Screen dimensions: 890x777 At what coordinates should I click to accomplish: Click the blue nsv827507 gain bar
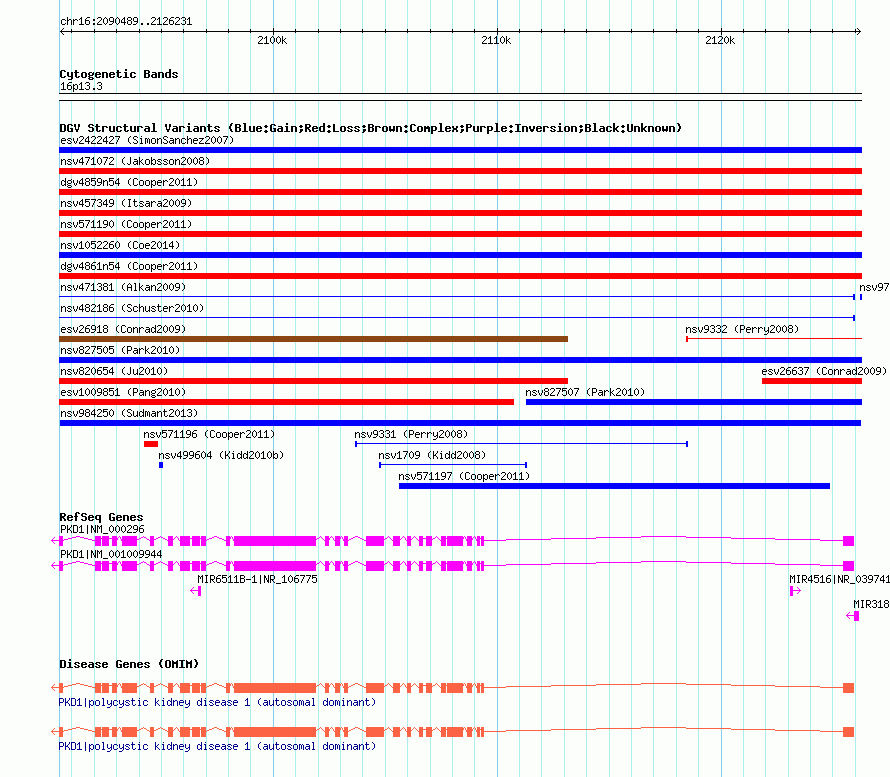pos(694,402)
